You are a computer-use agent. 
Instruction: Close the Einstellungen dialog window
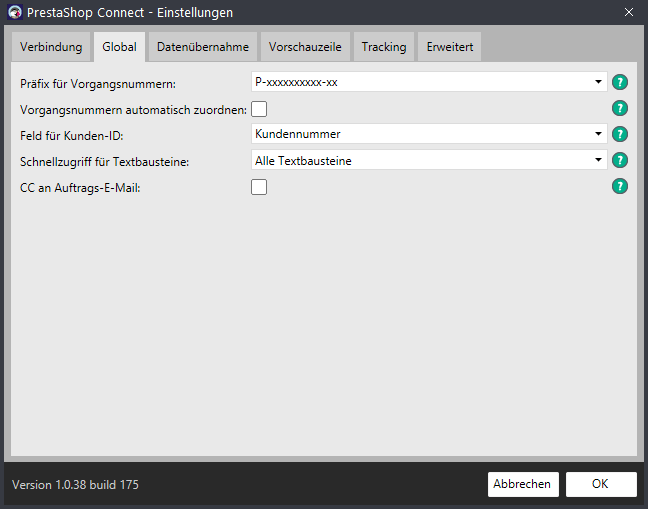[x=629, y=12]
